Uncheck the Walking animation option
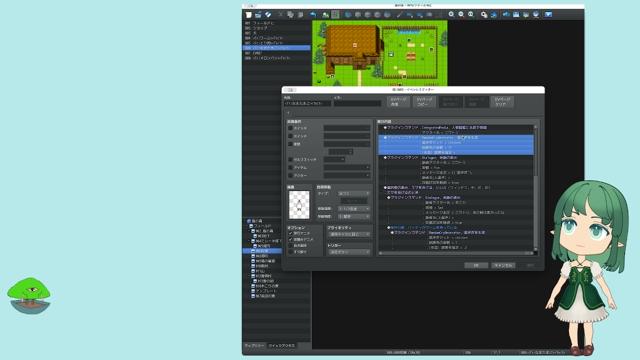Viewport: 640px width, 360px height. tap(290, 233)
